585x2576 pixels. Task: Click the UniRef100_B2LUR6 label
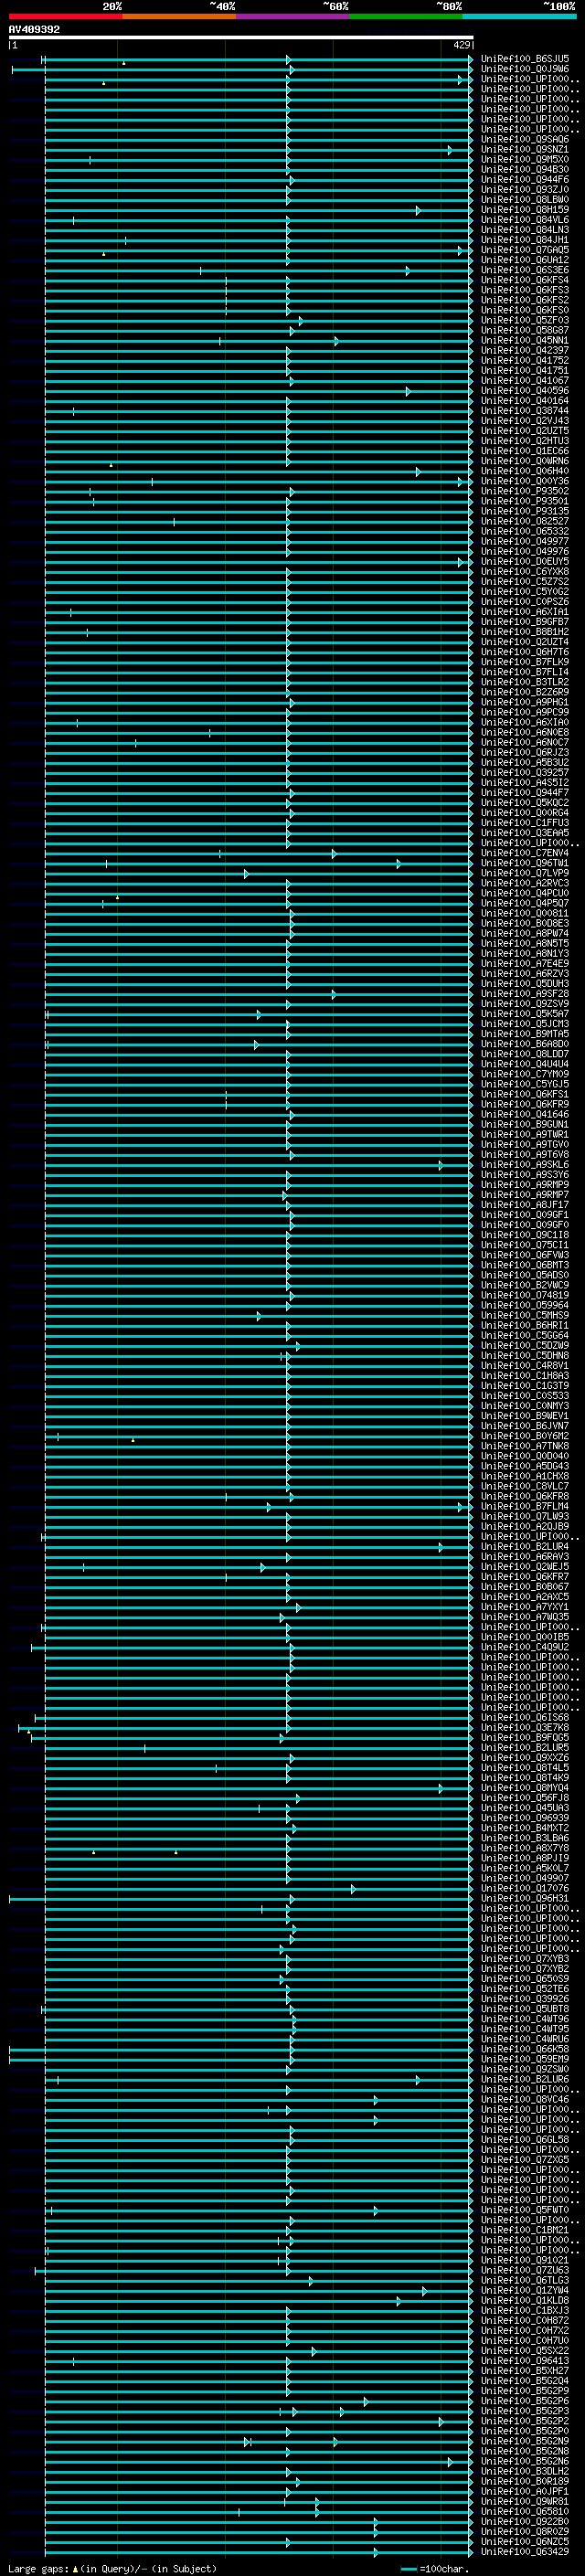click(525, 2080)
